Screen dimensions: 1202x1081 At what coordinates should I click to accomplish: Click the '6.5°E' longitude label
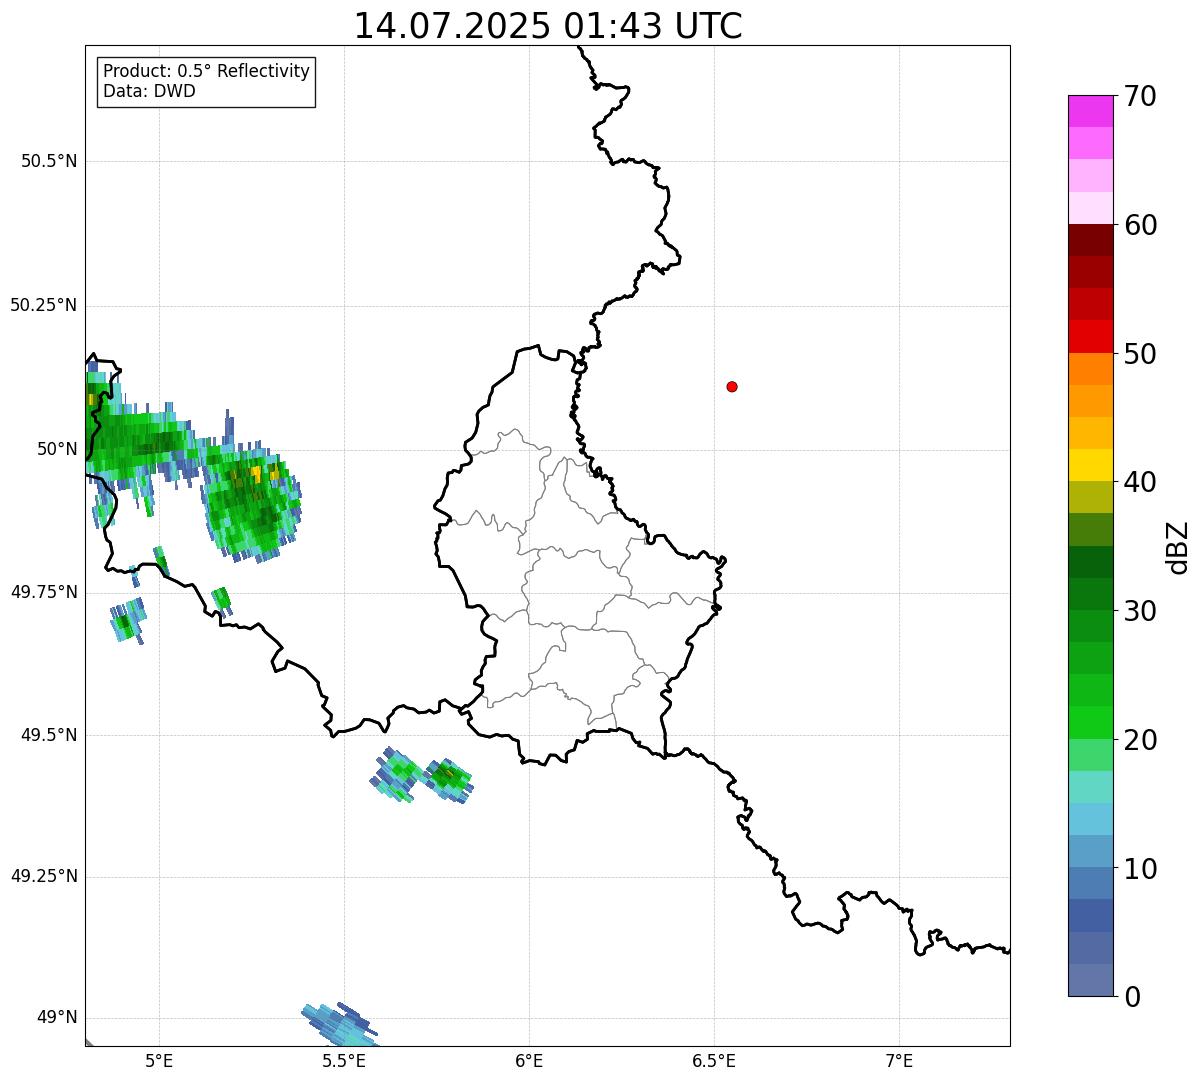point(714,1061)
